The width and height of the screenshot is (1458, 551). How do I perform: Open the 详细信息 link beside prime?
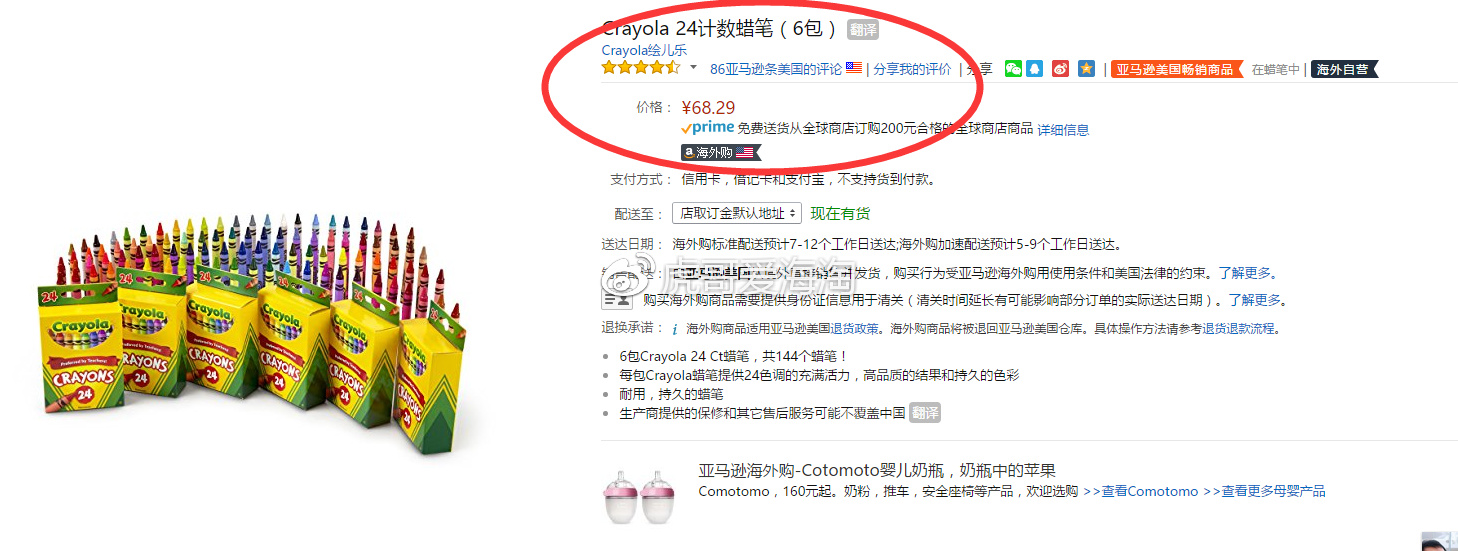1063,129
